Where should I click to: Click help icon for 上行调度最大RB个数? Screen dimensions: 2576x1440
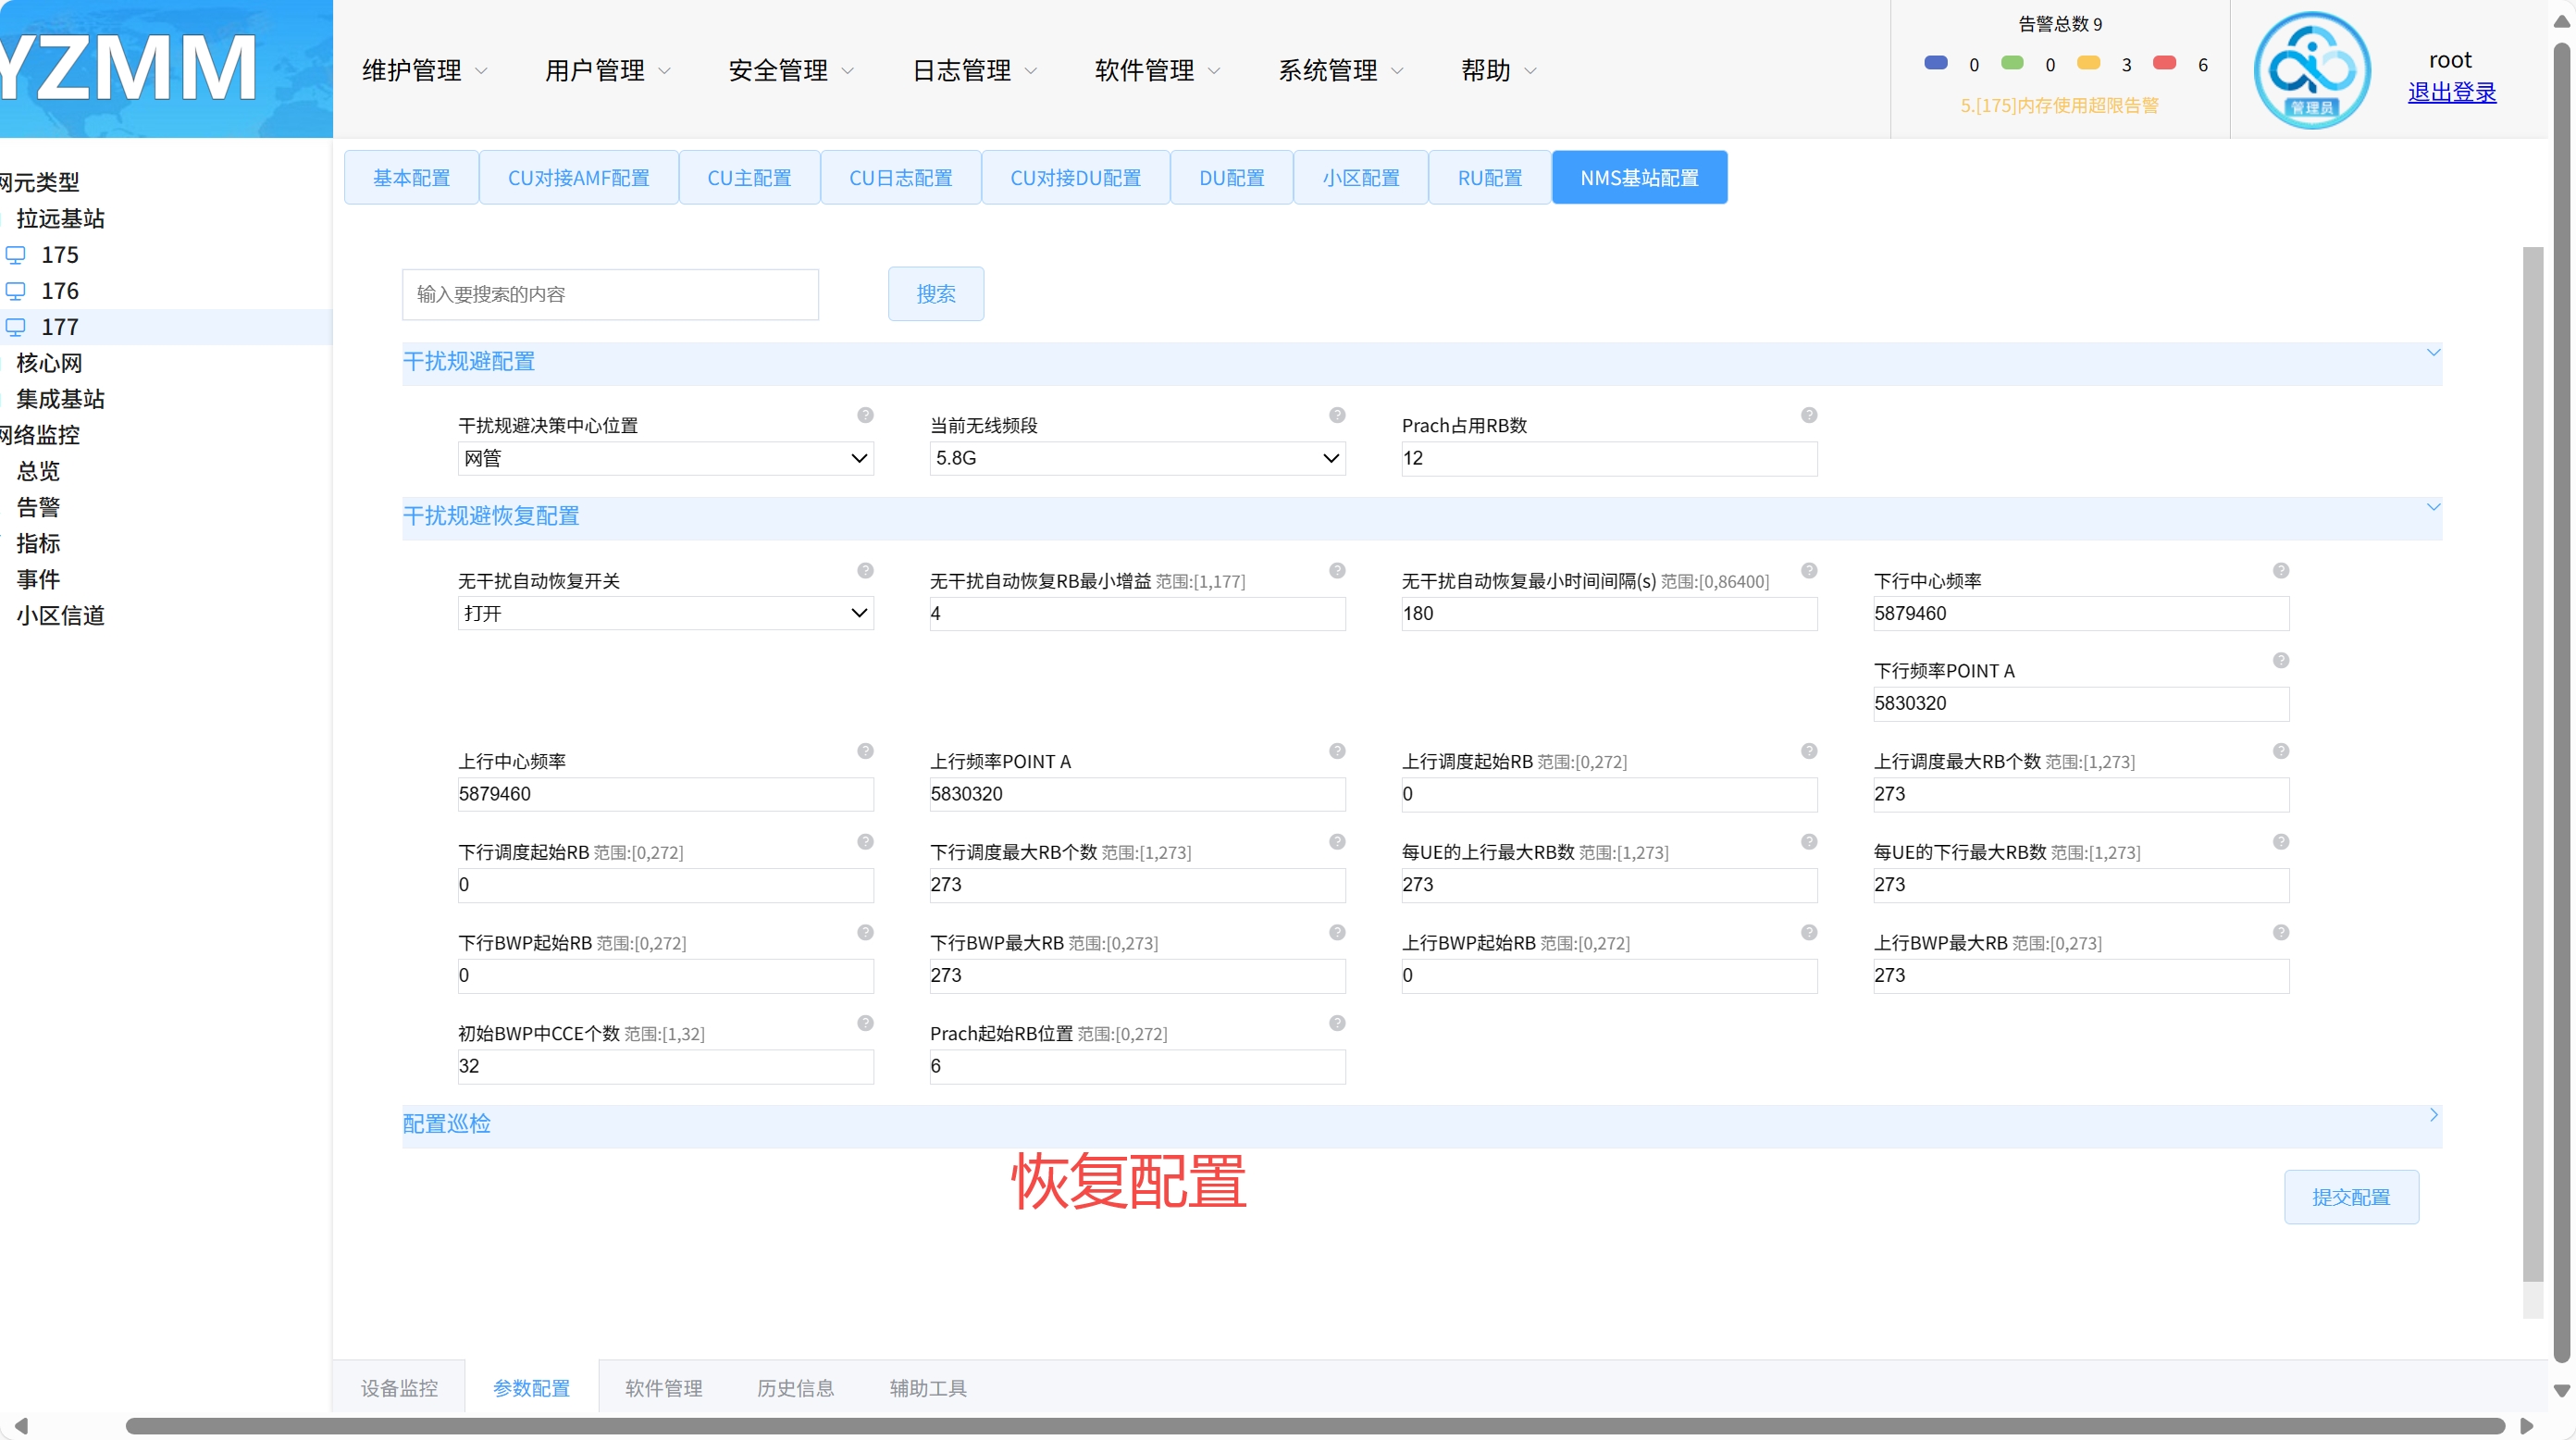coord(2281,751)
